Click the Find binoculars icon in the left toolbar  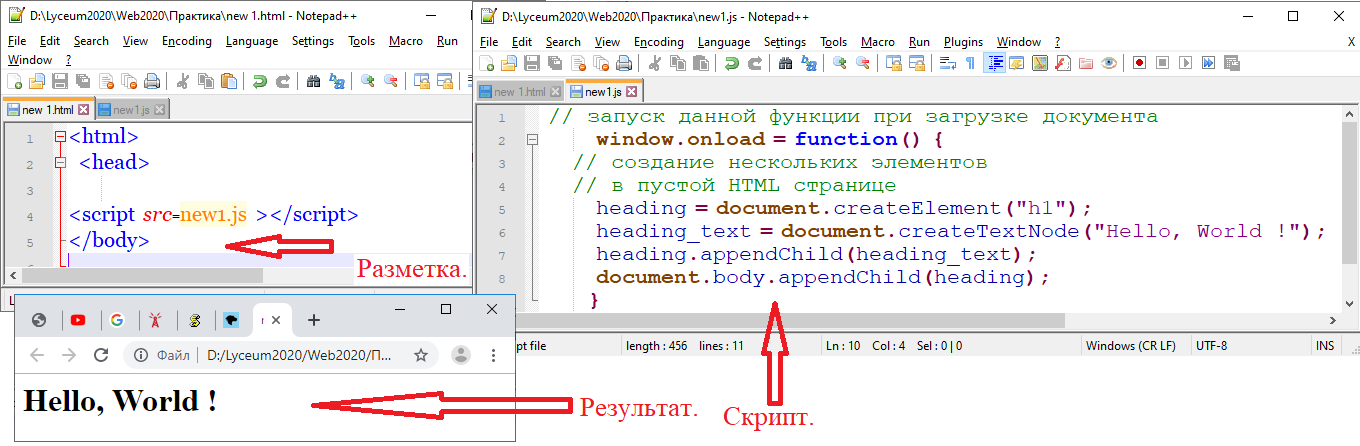[x=313, y=82]
